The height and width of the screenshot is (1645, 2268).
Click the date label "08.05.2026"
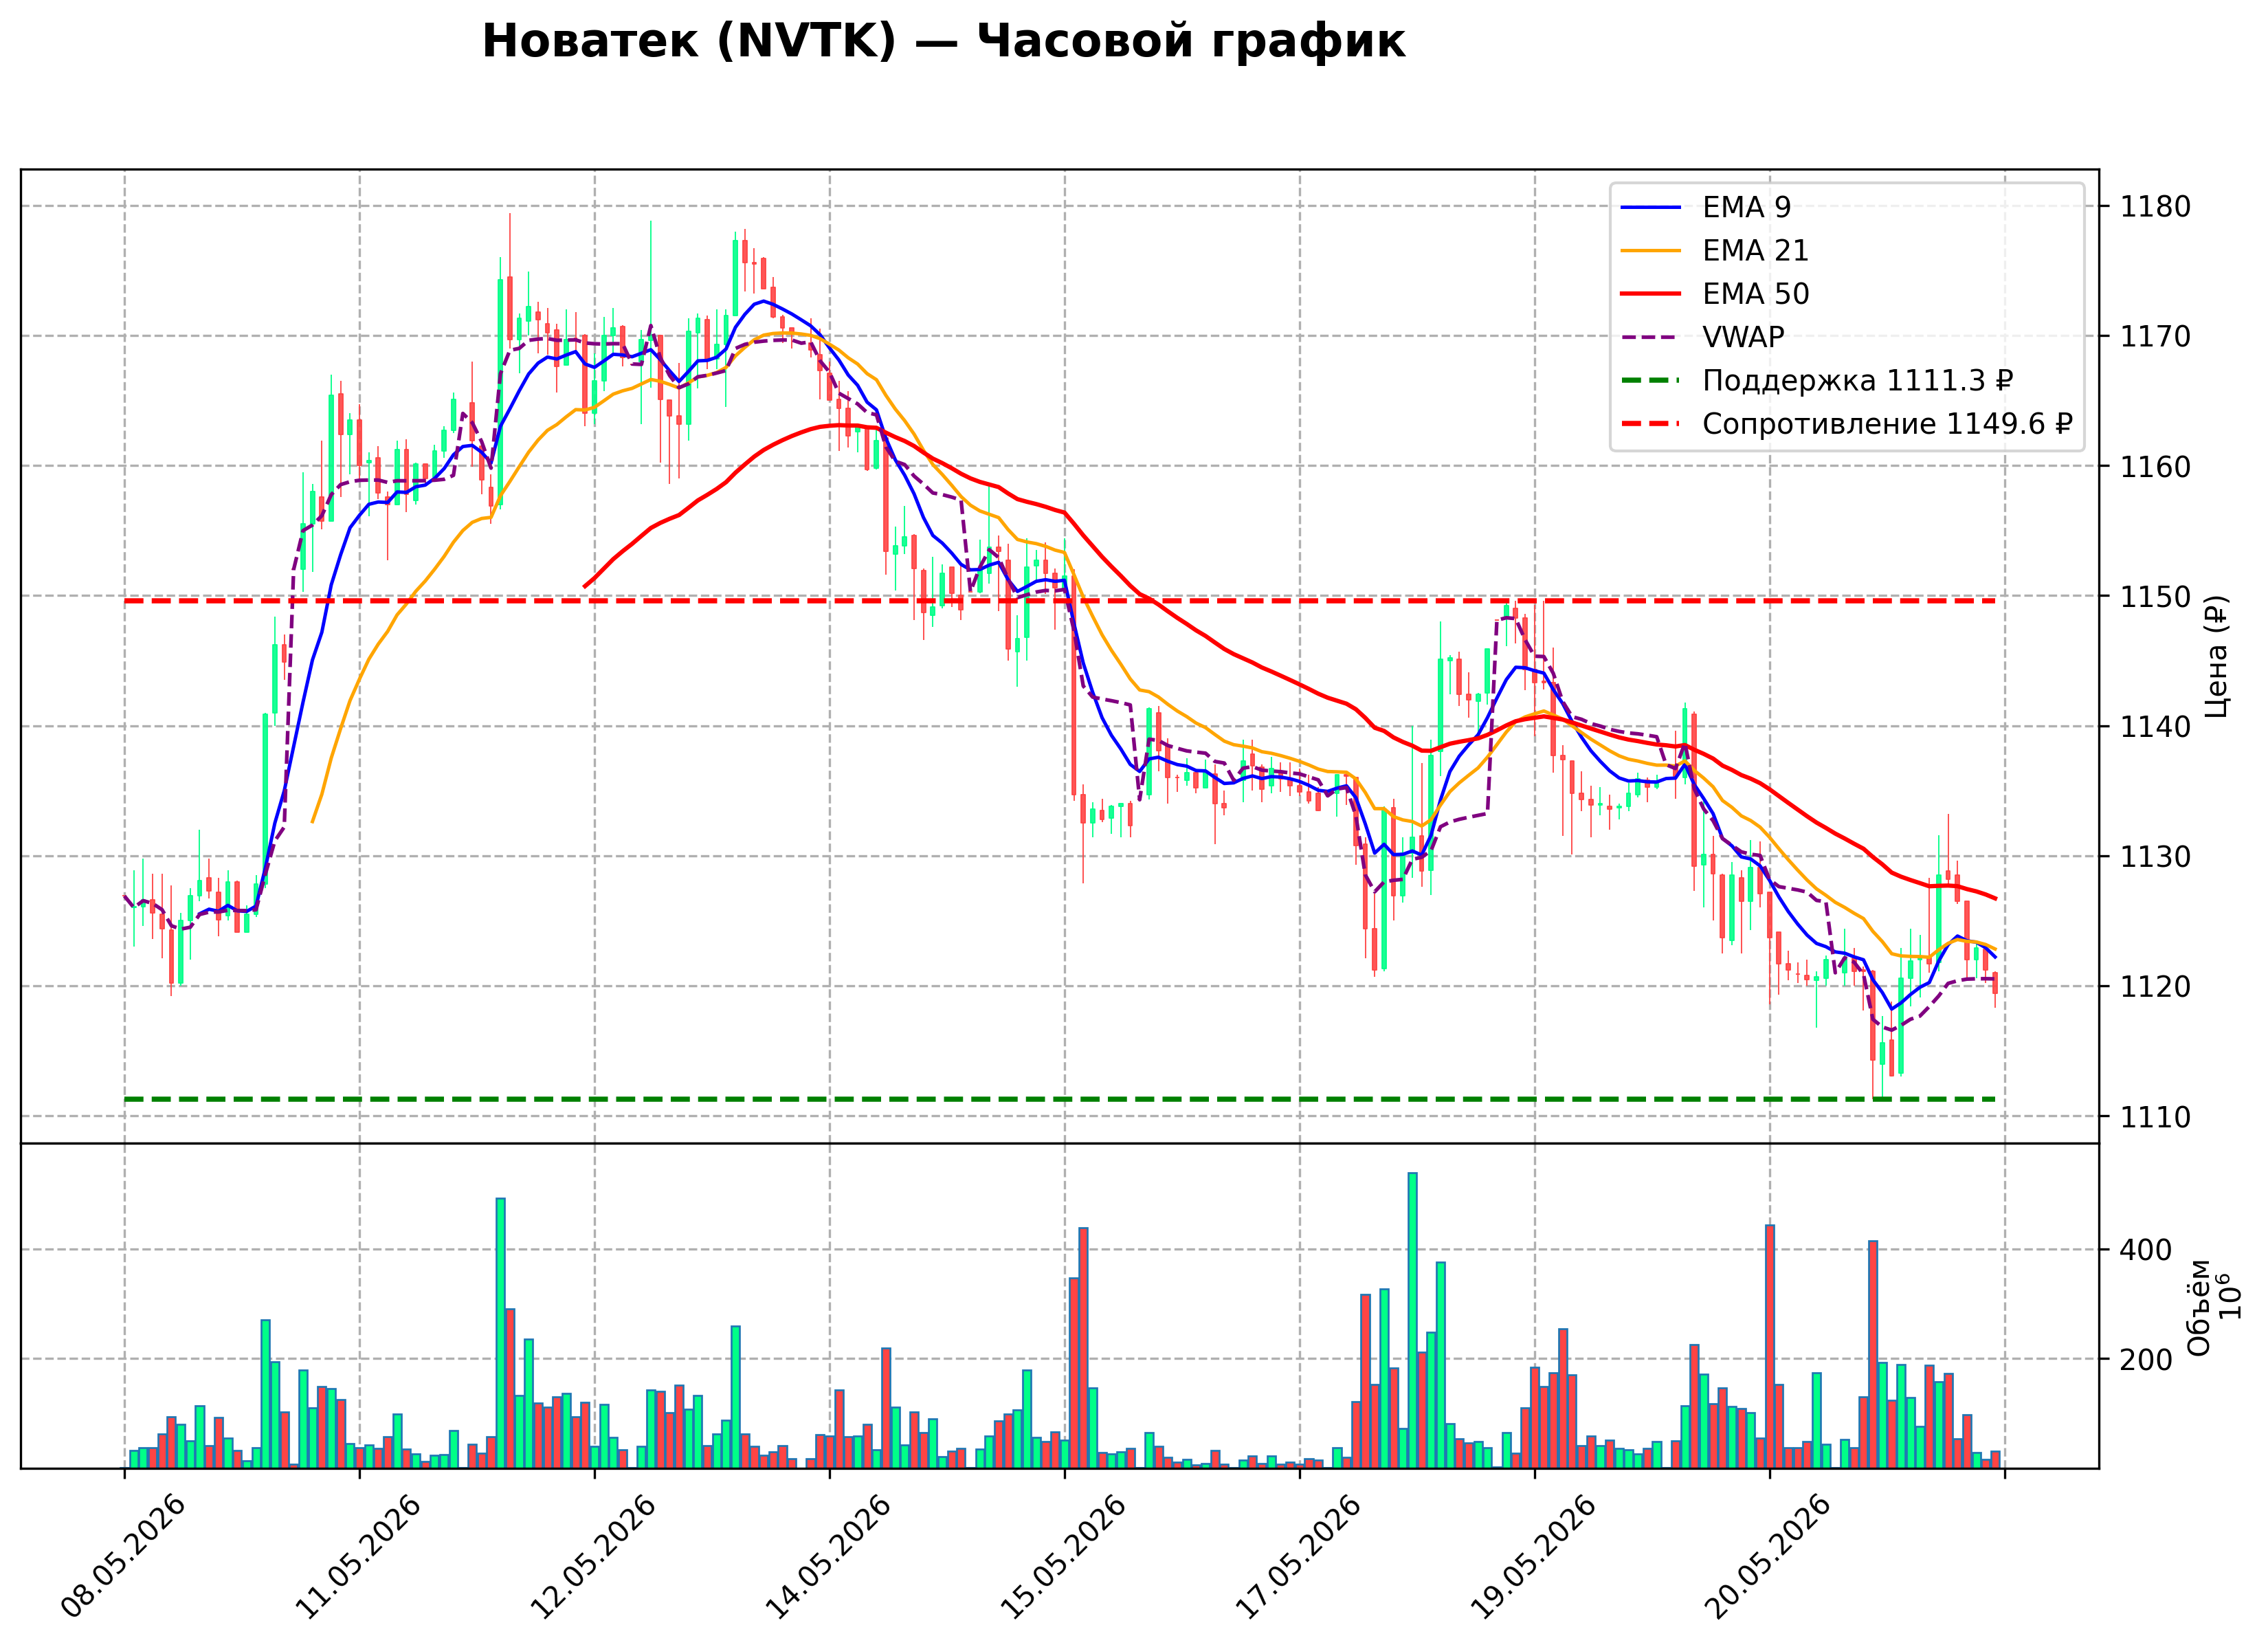(x=124, y=1556)
